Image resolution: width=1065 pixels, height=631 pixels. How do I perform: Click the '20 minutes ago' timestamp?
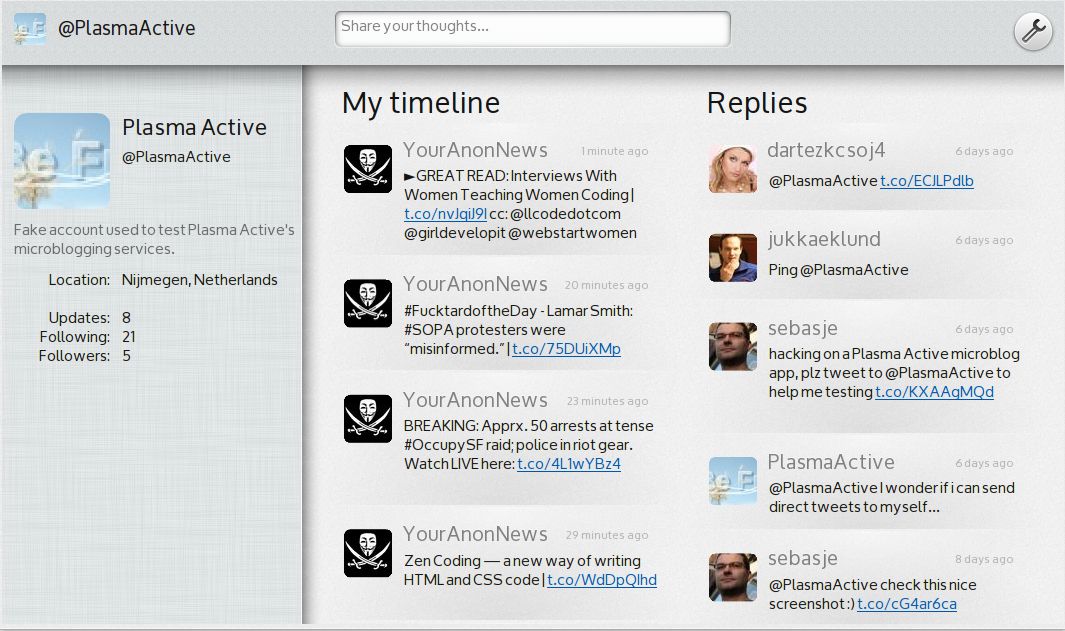pyautogui.click(x=607, y=285)
